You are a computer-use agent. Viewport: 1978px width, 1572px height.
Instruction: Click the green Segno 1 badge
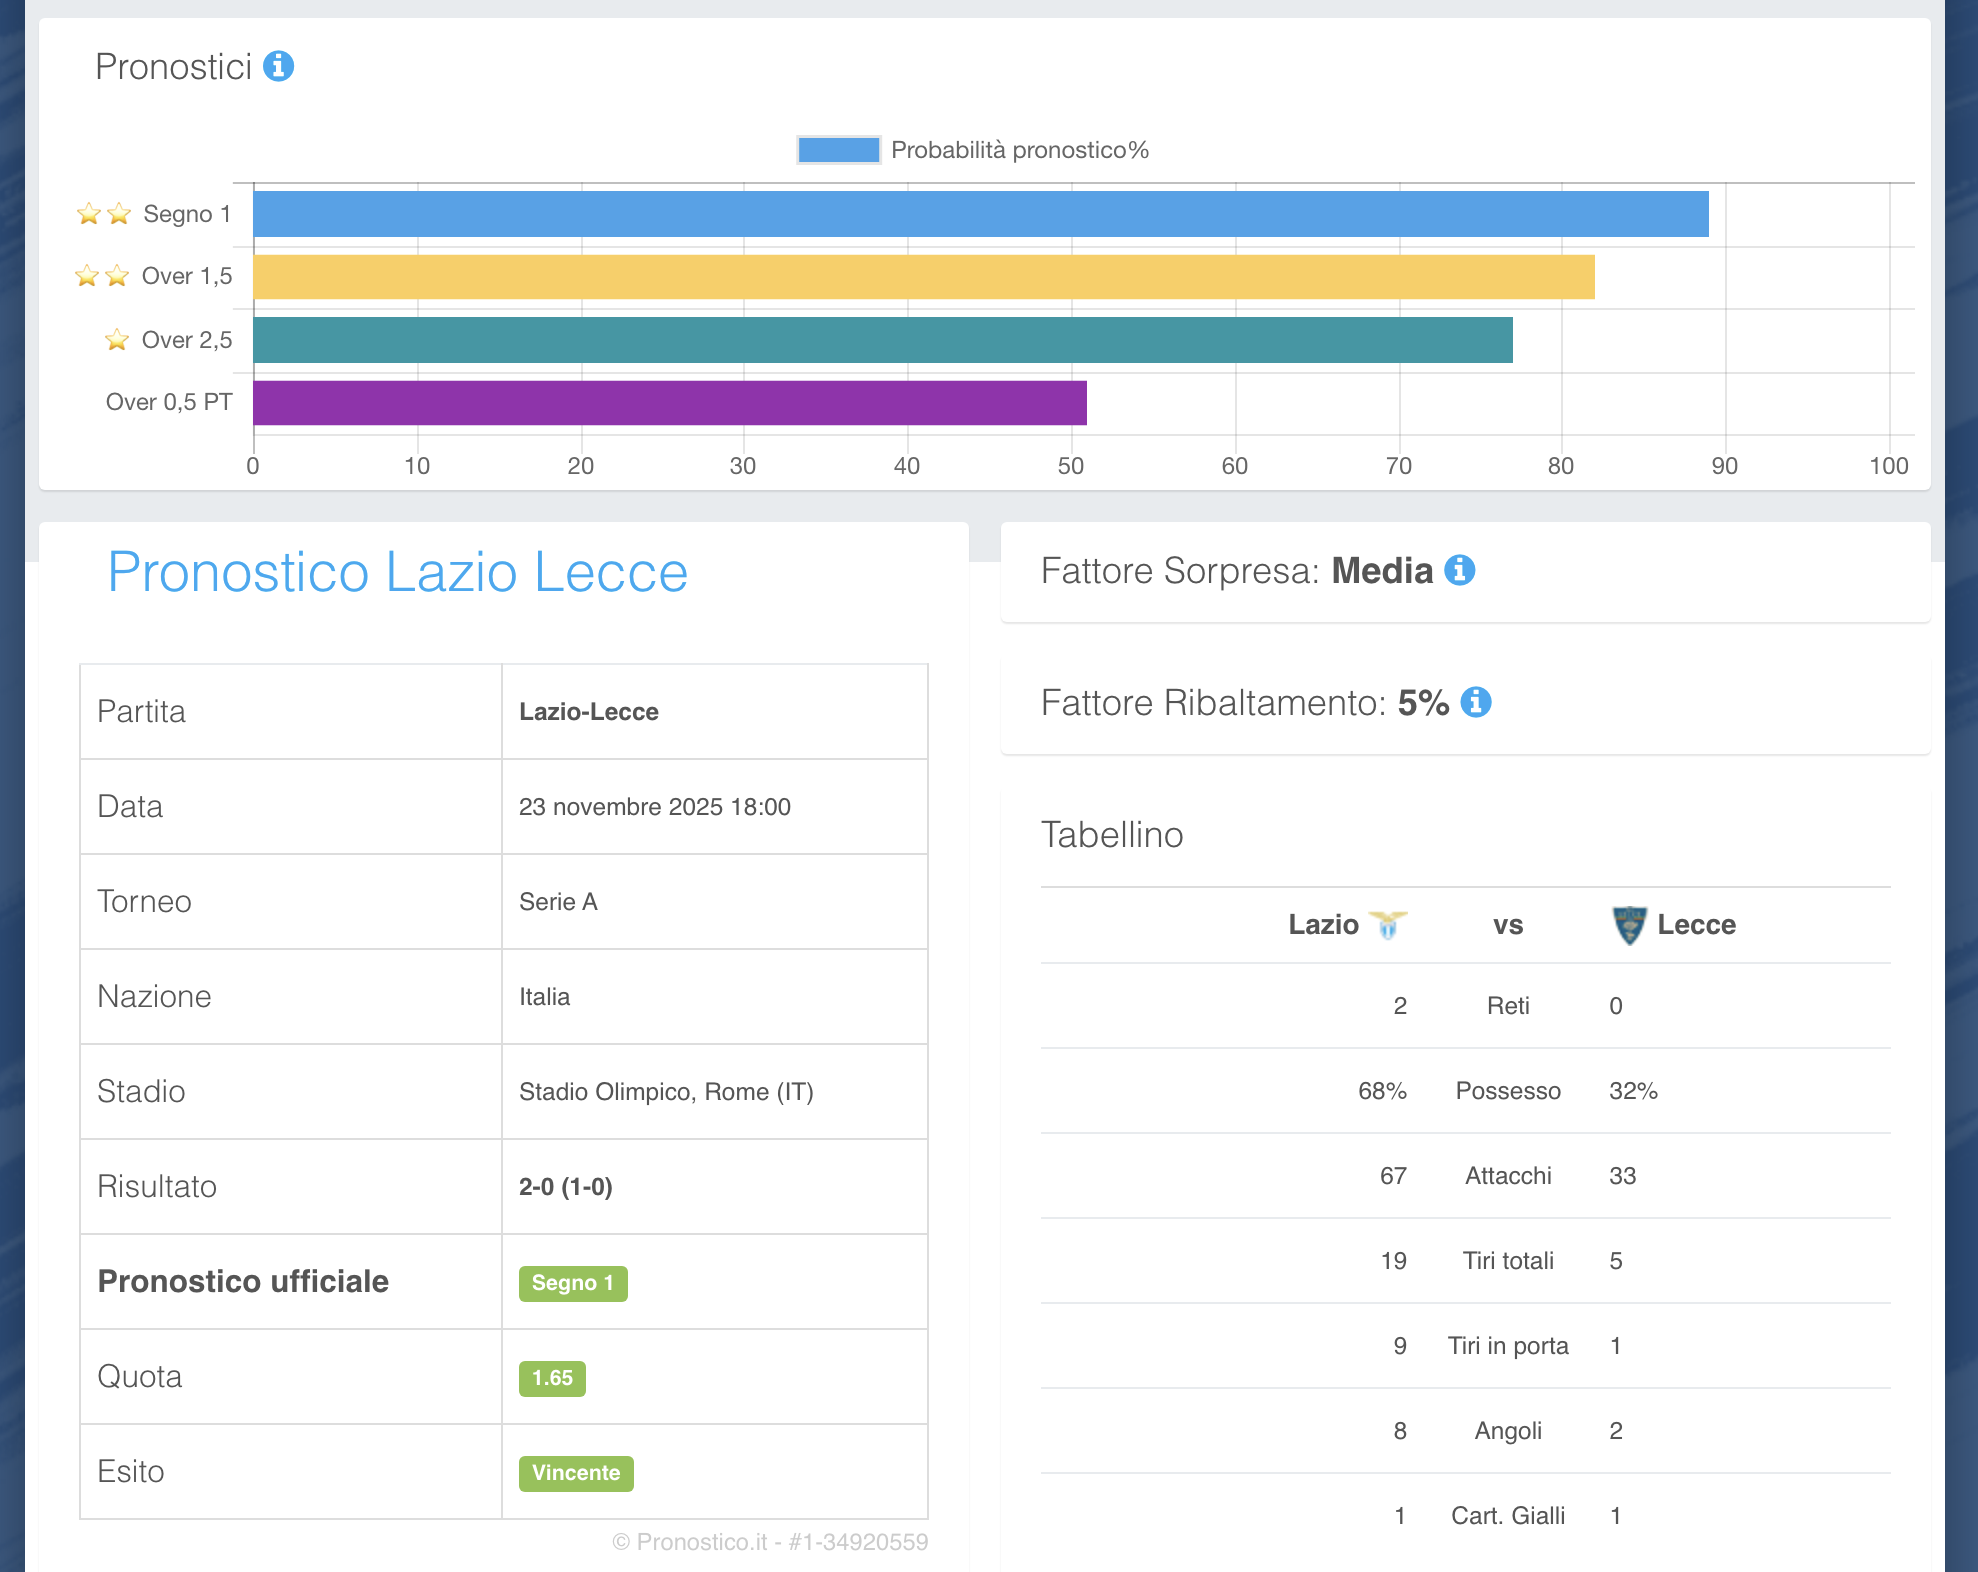(573, 1283)
